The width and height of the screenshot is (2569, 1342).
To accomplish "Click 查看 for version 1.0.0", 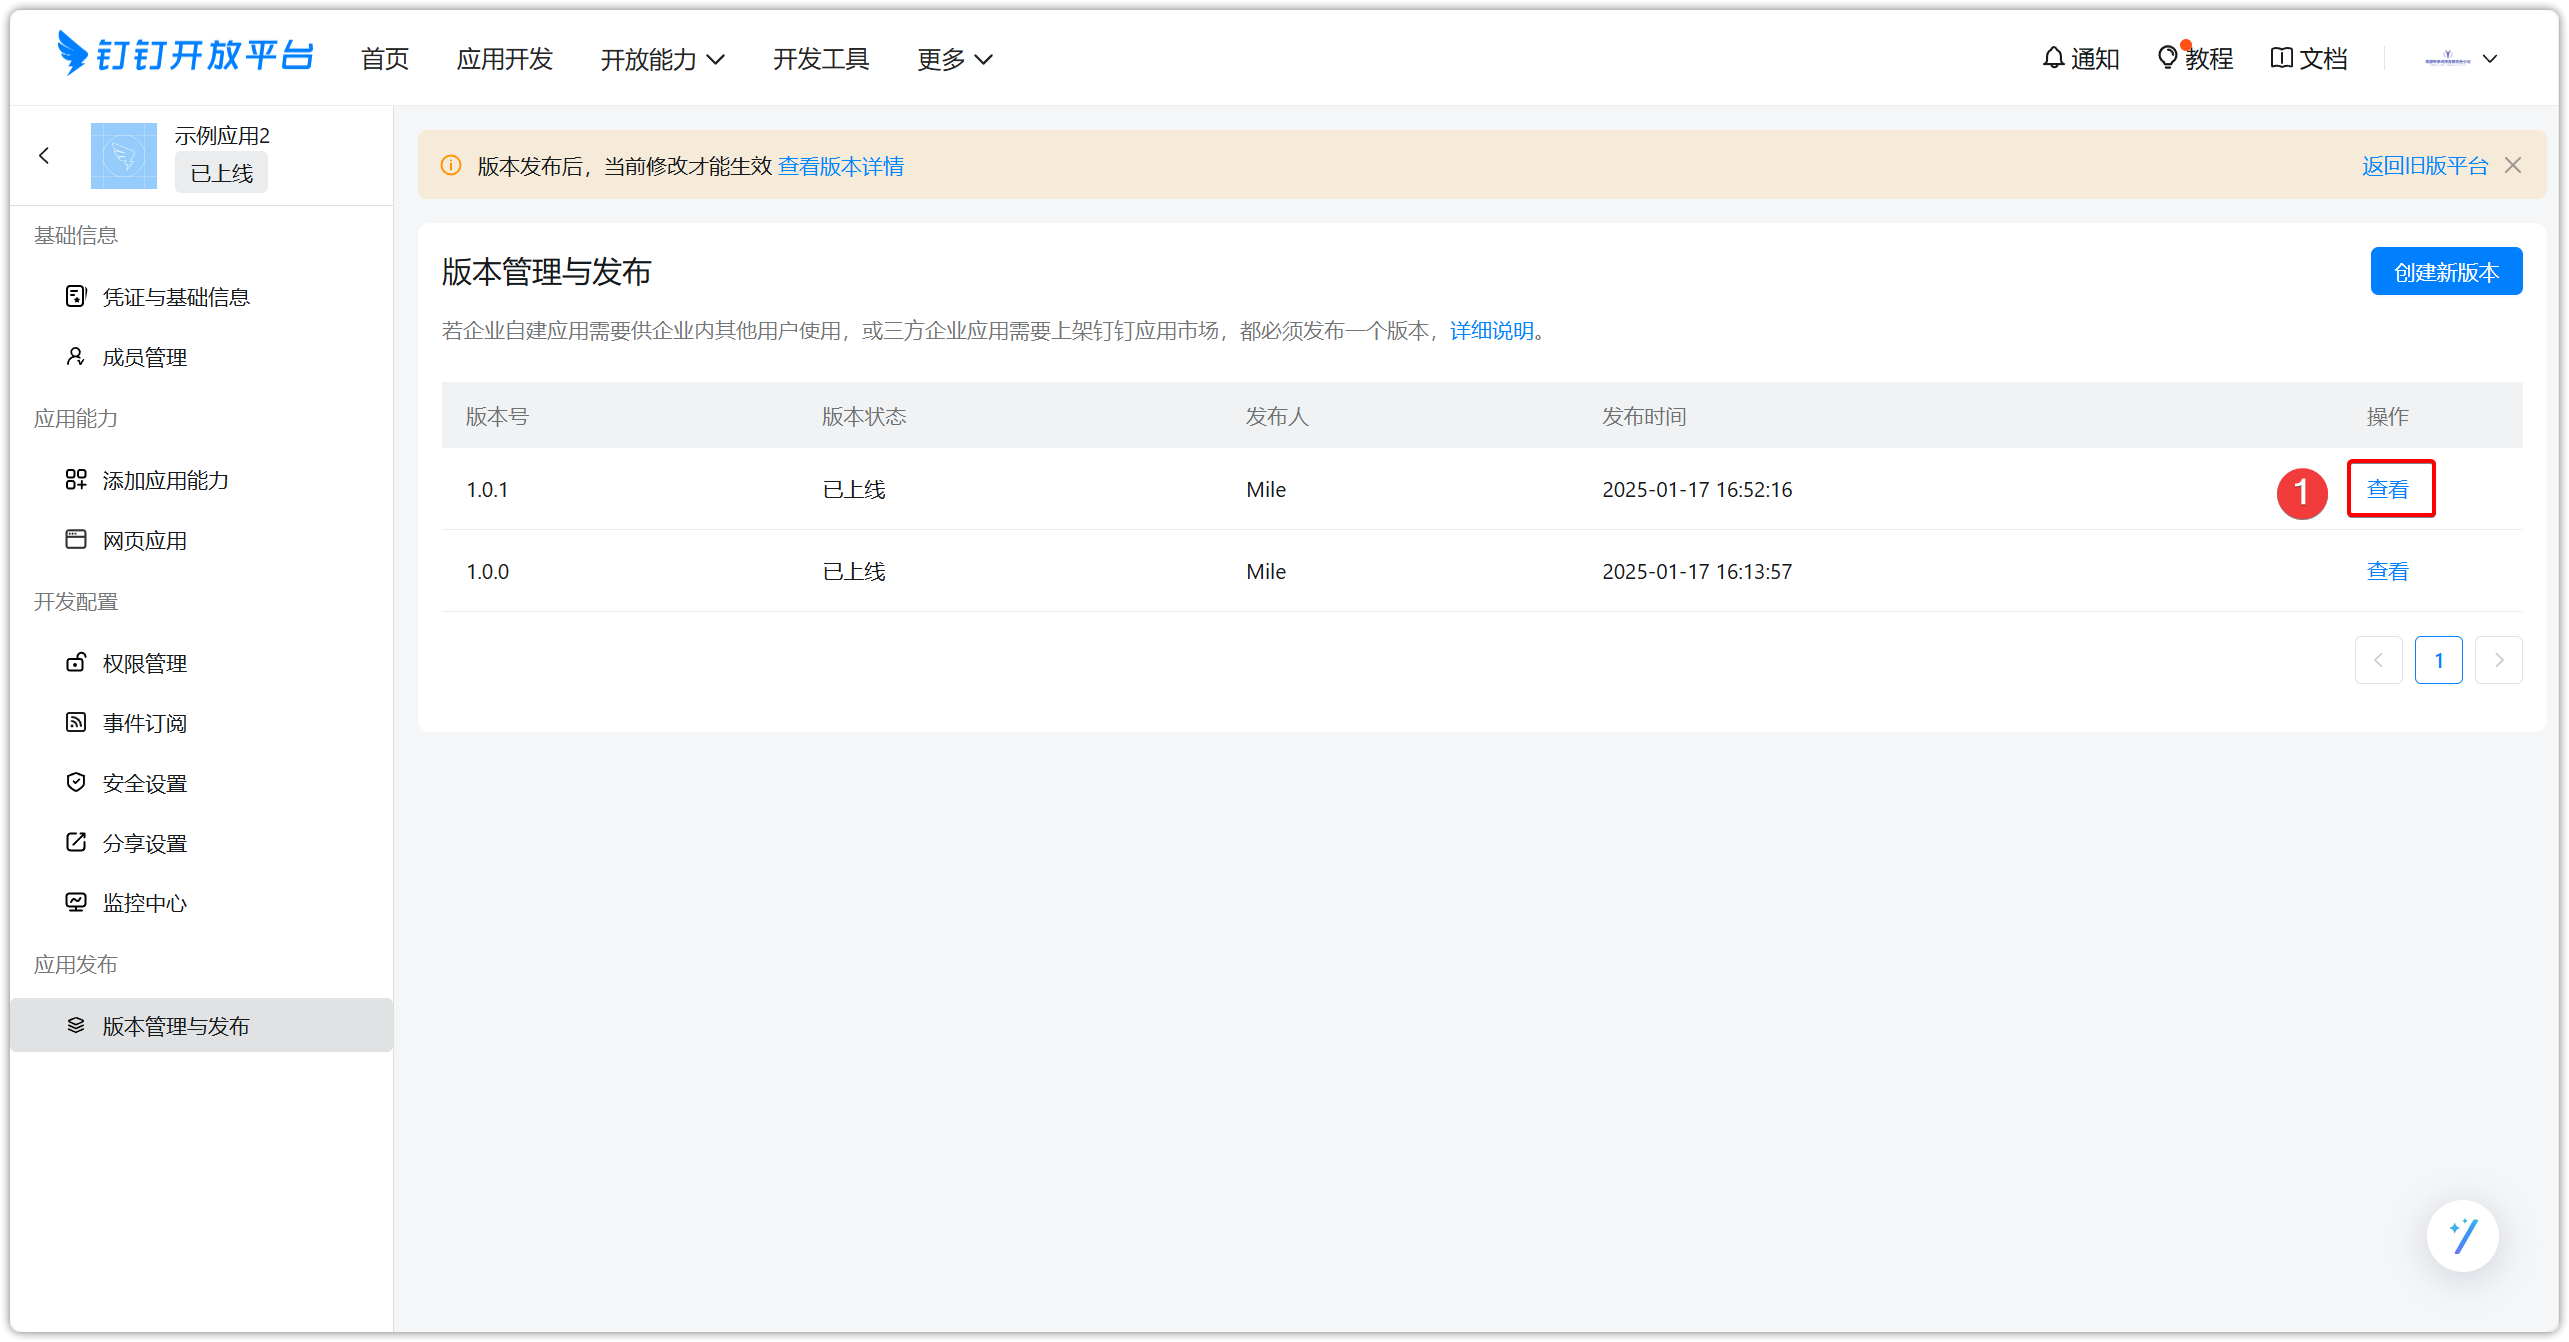I will coord(2387,571).
